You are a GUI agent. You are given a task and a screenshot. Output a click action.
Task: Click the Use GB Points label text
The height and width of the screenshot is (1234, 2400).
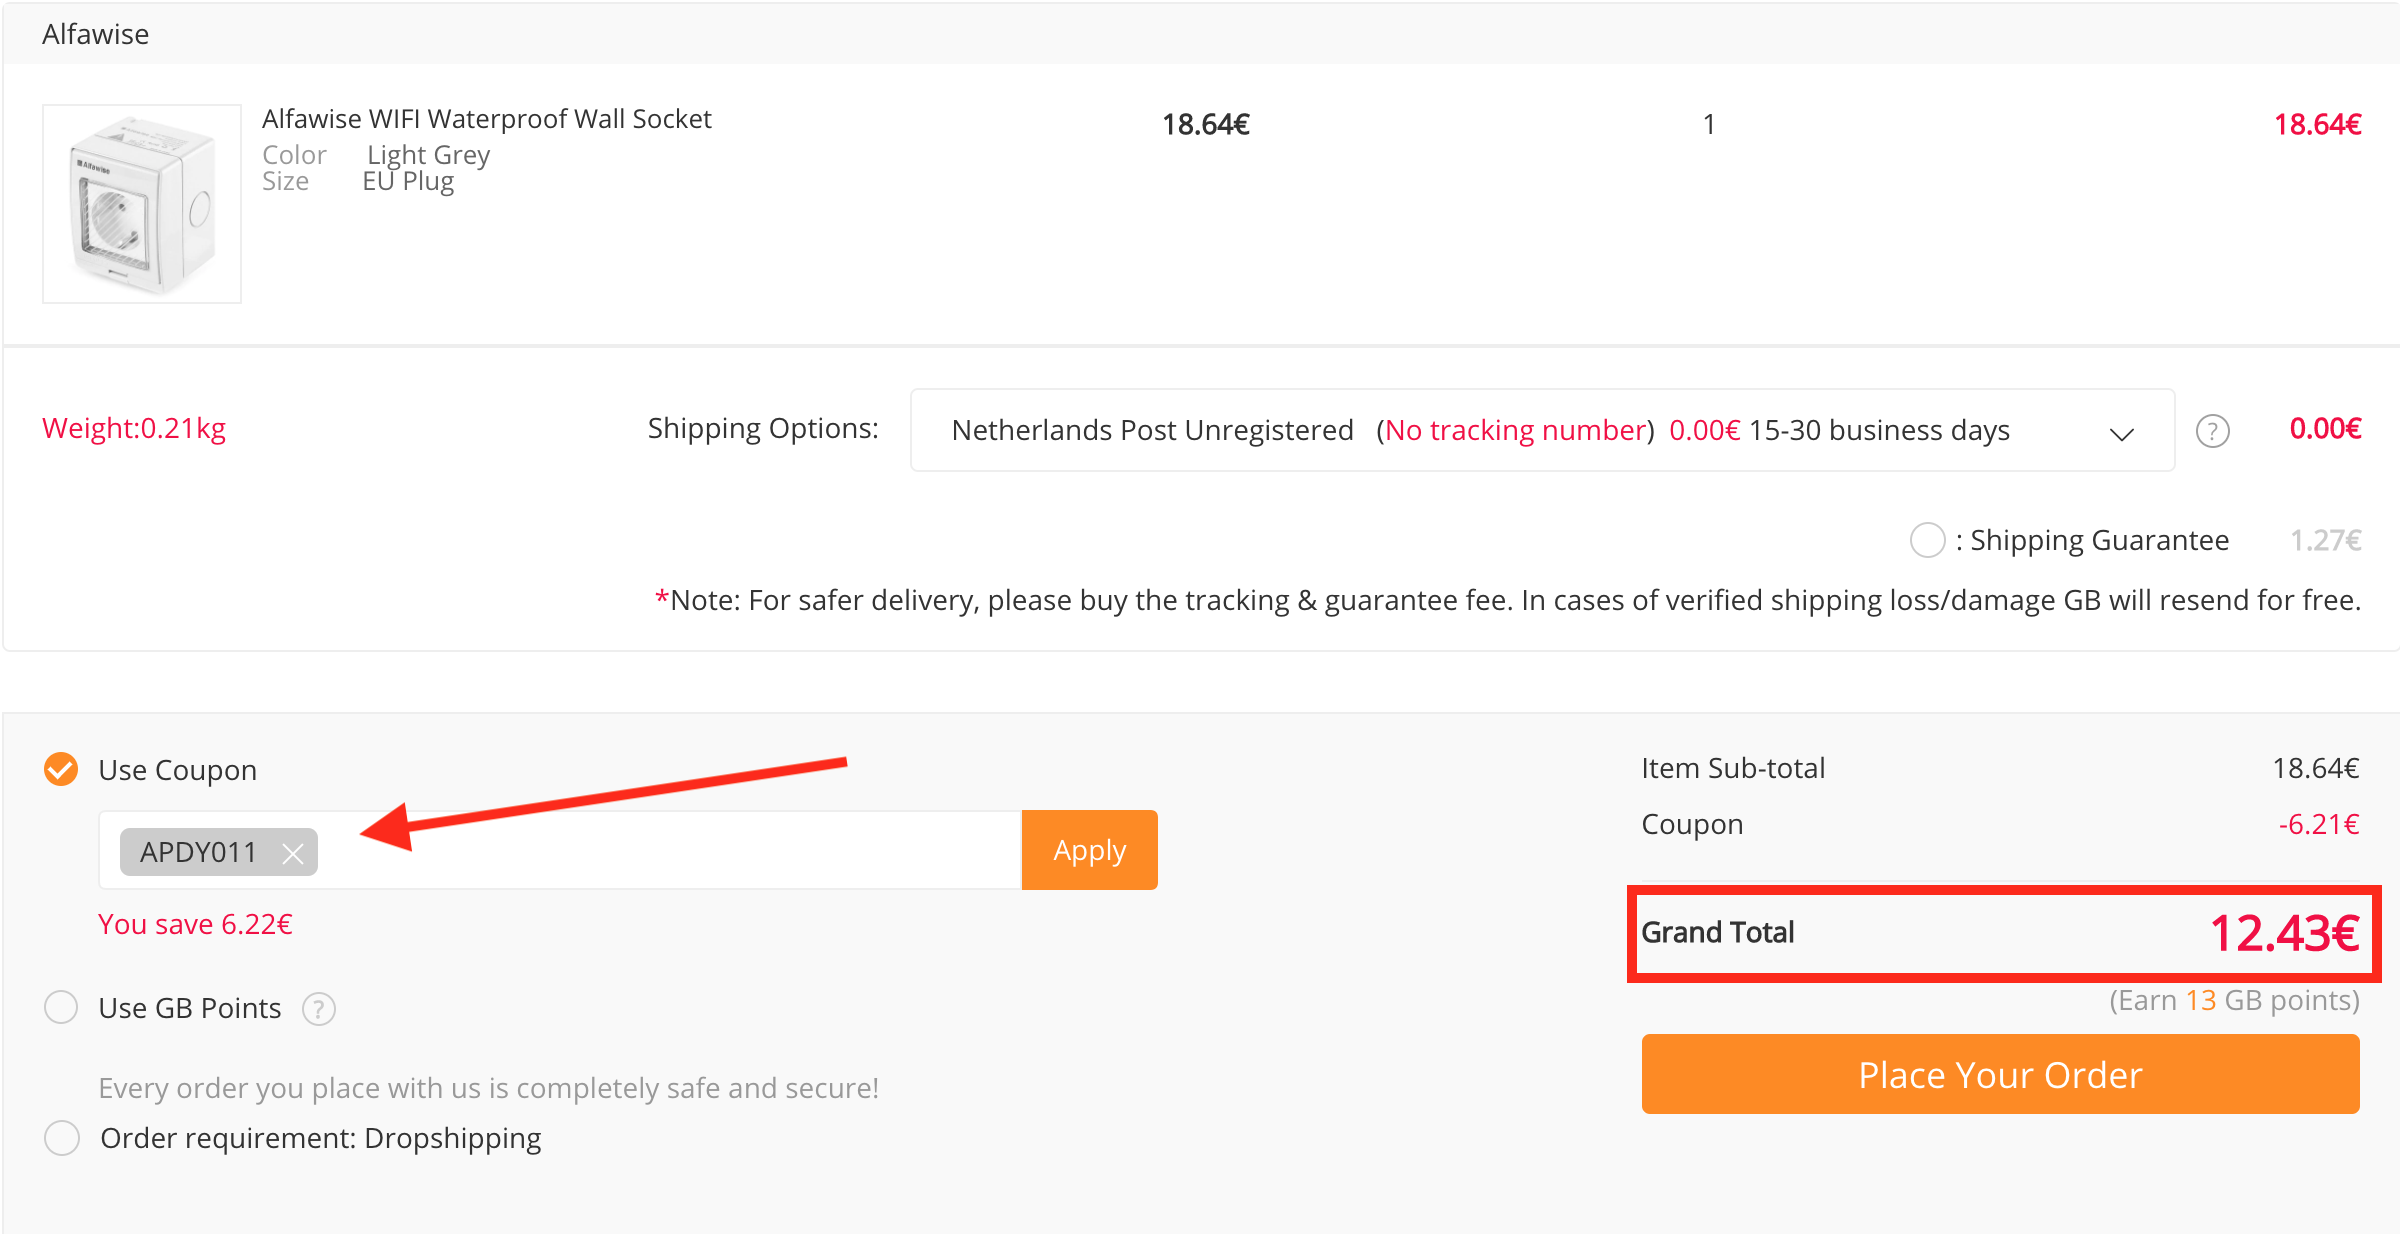coord(190,1008)
